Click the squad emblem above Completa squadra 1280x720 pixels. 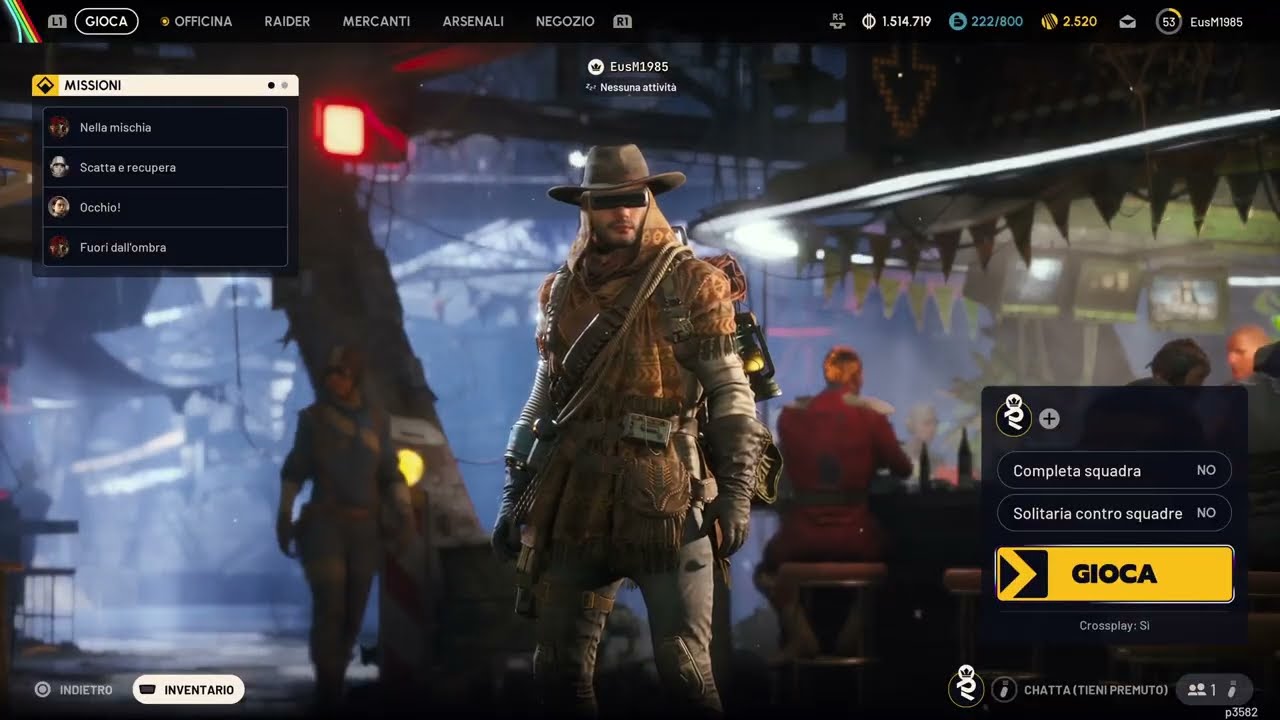[x=1014, y=415]
